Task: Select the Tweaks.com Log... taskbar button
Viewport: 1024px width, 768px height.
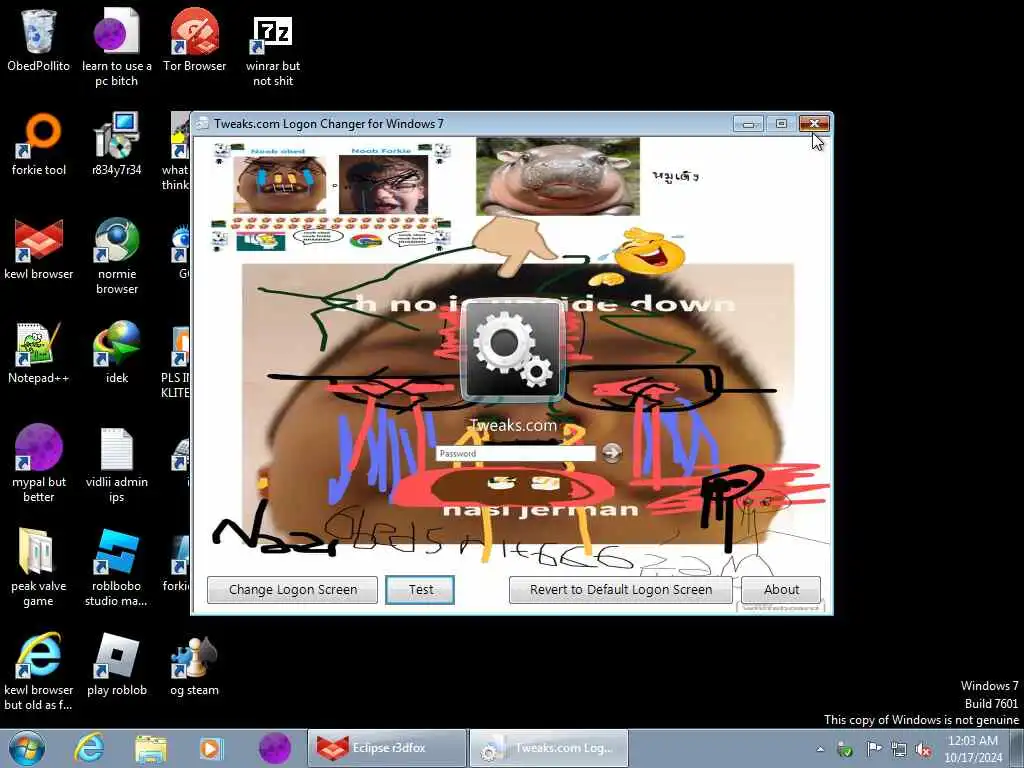Action: point(549,748)
